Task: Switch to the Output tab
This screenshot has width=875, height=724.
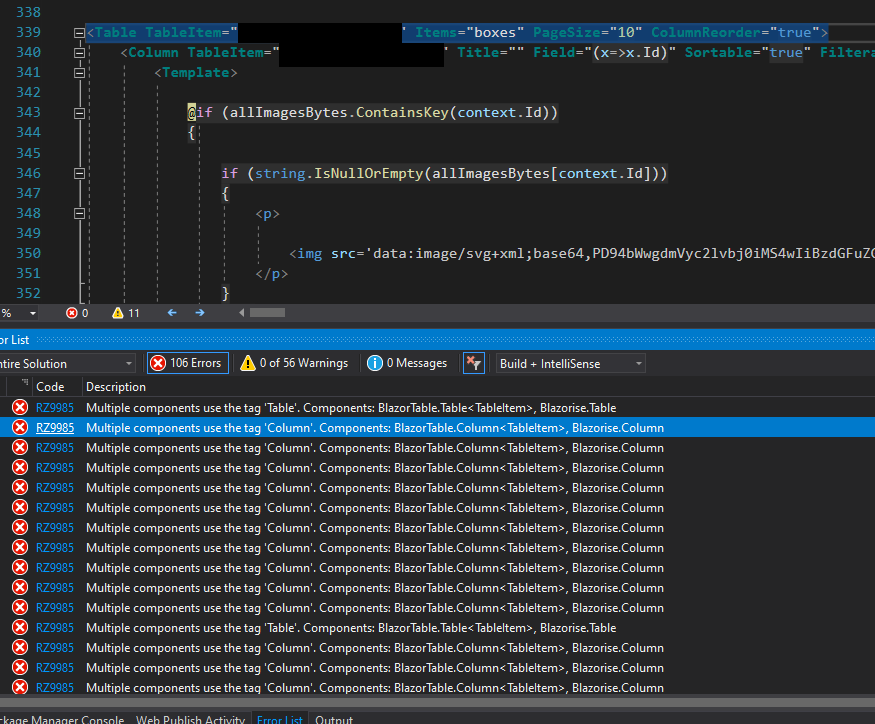Action: tap(333, 718)
